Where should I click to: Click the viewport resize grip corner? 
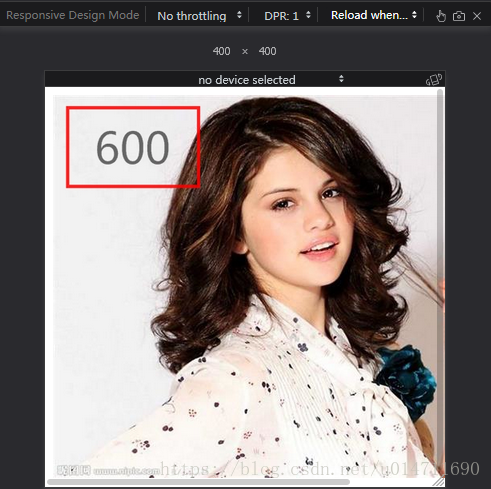tap(439, 482)
